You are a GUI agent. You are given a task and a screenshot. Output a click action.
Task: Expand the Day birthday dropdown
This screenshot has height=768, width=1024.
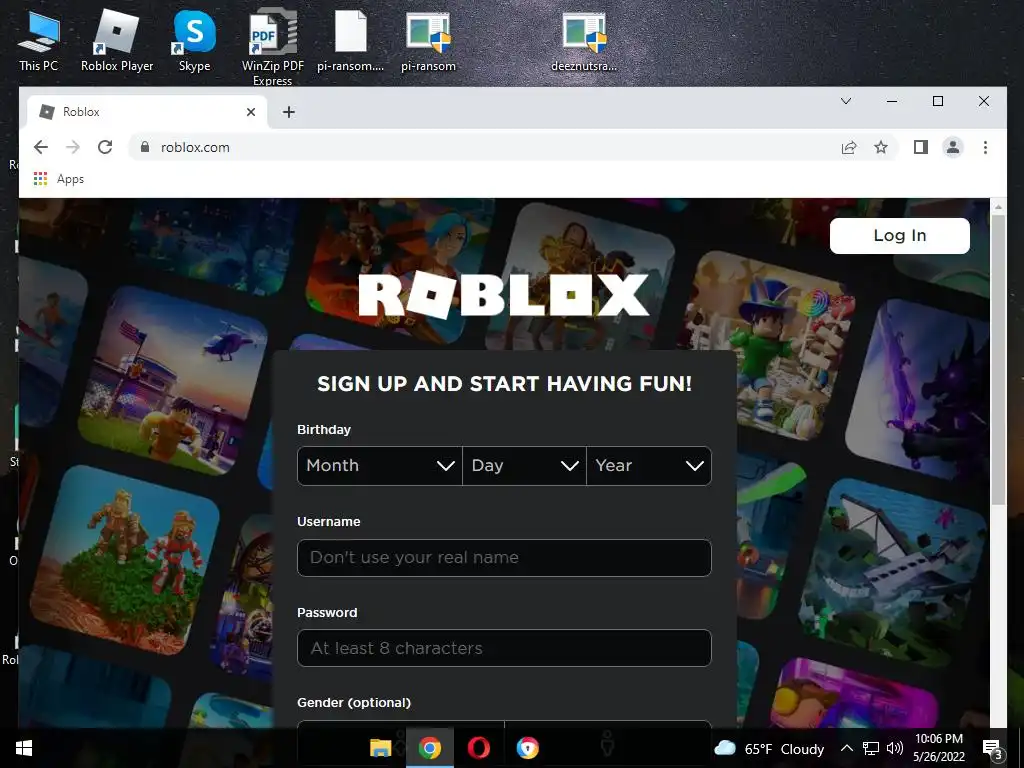(524, 466)
